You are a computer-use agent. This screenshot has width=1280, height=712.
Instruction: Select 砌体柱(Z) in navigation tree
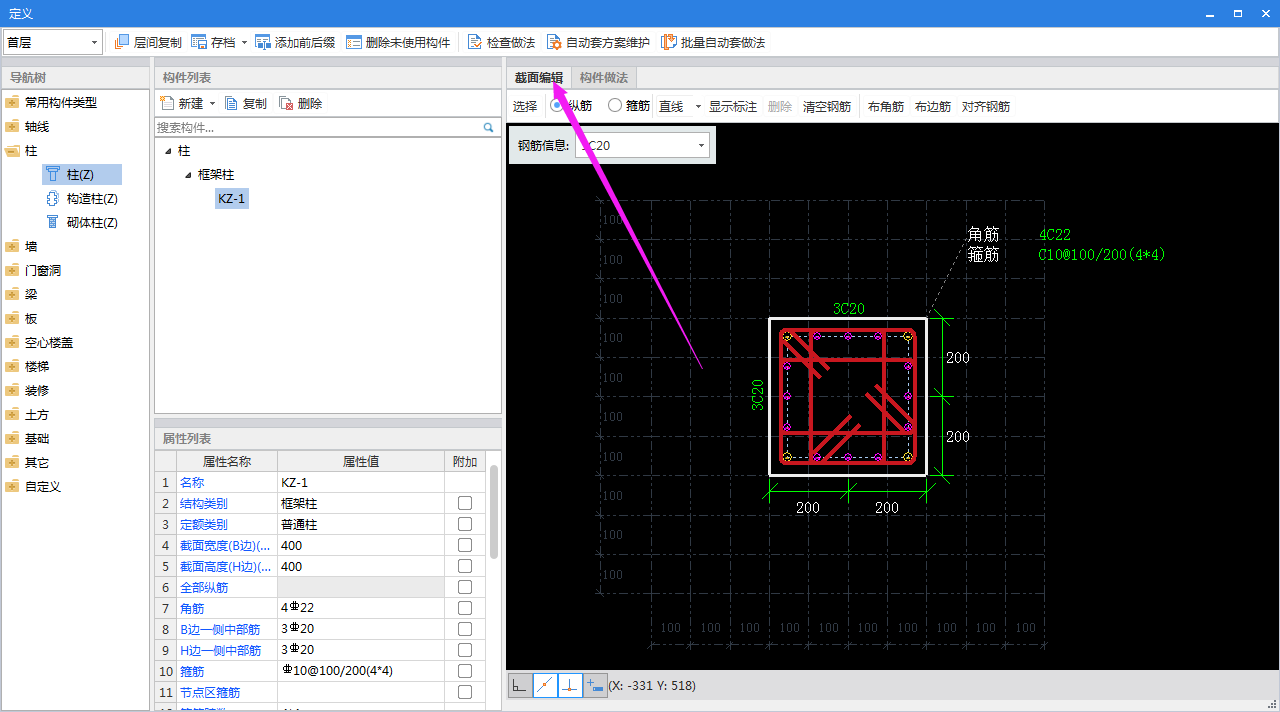(82, 222)
